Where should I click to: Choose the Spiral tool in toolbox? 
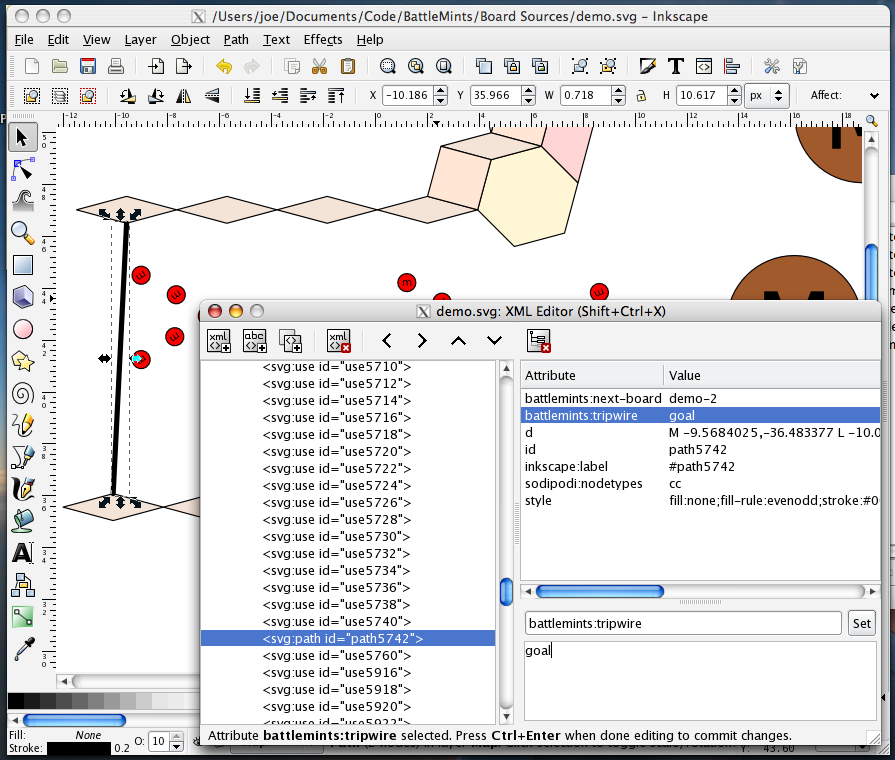coord(22,393)
